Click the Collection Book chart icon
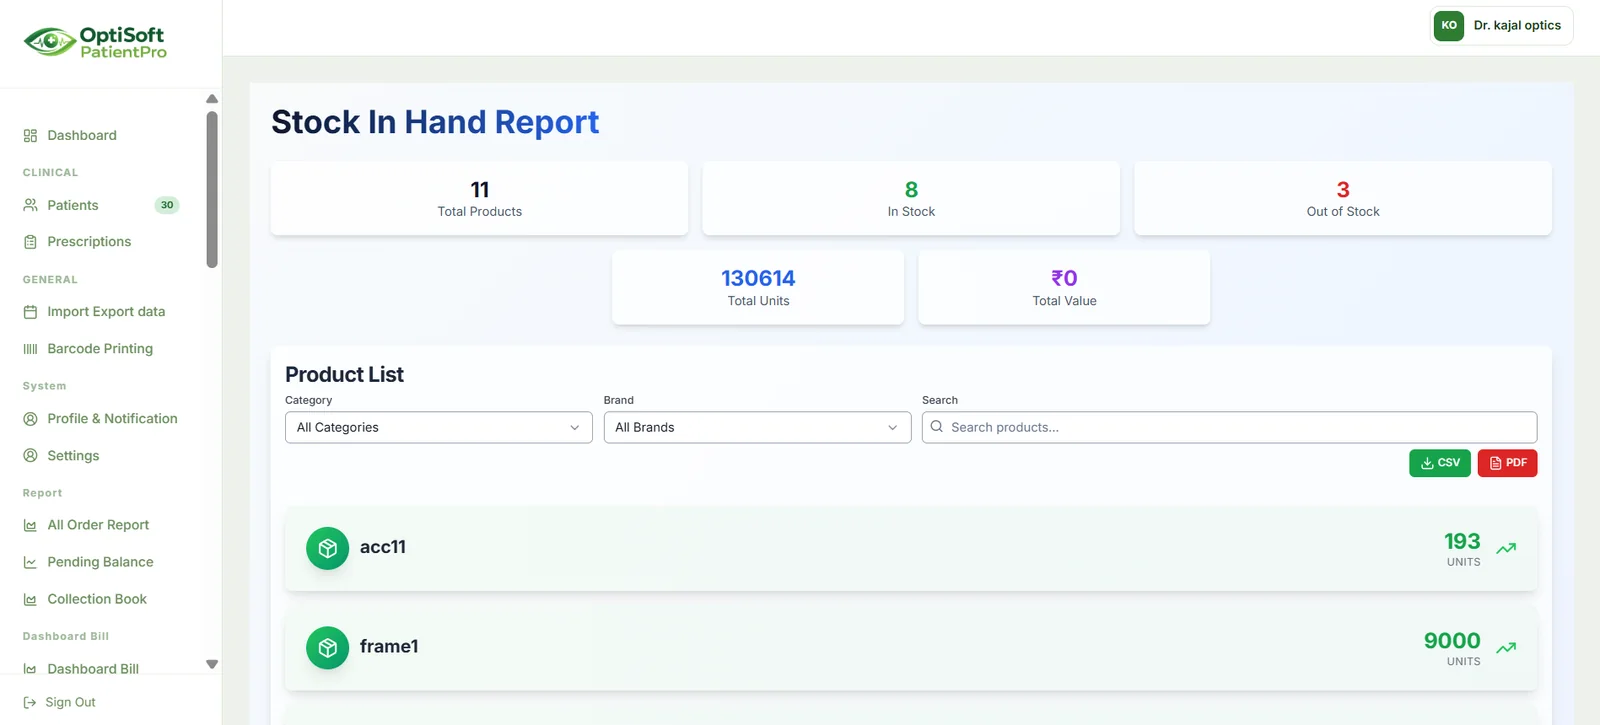The width and height of the screenshot is (1600, 725). pyautogui.click(x=30, y=599)
